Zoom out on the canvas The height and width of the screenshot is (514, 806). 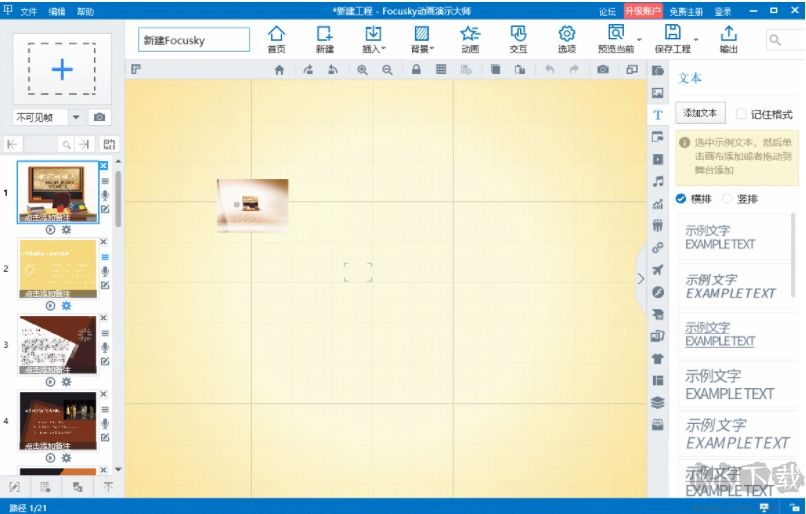388,69
